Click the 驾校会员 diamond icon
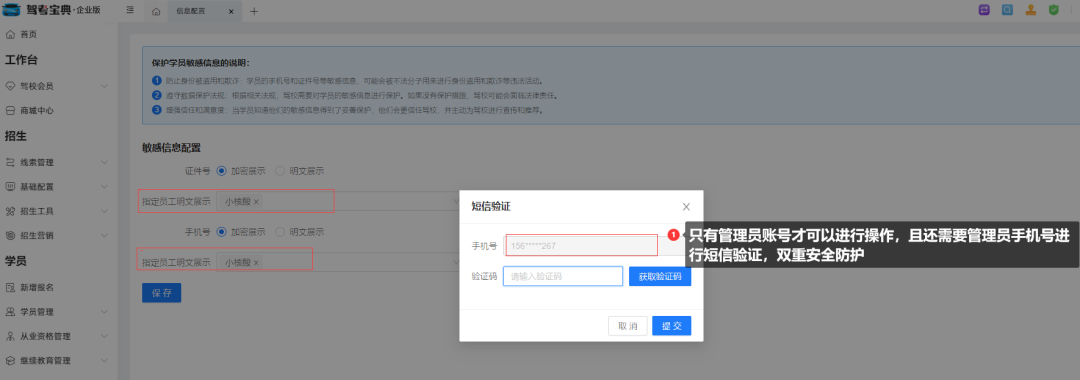Image resolution: width=1080 pixels, height=380 pixels. point(10,86)
